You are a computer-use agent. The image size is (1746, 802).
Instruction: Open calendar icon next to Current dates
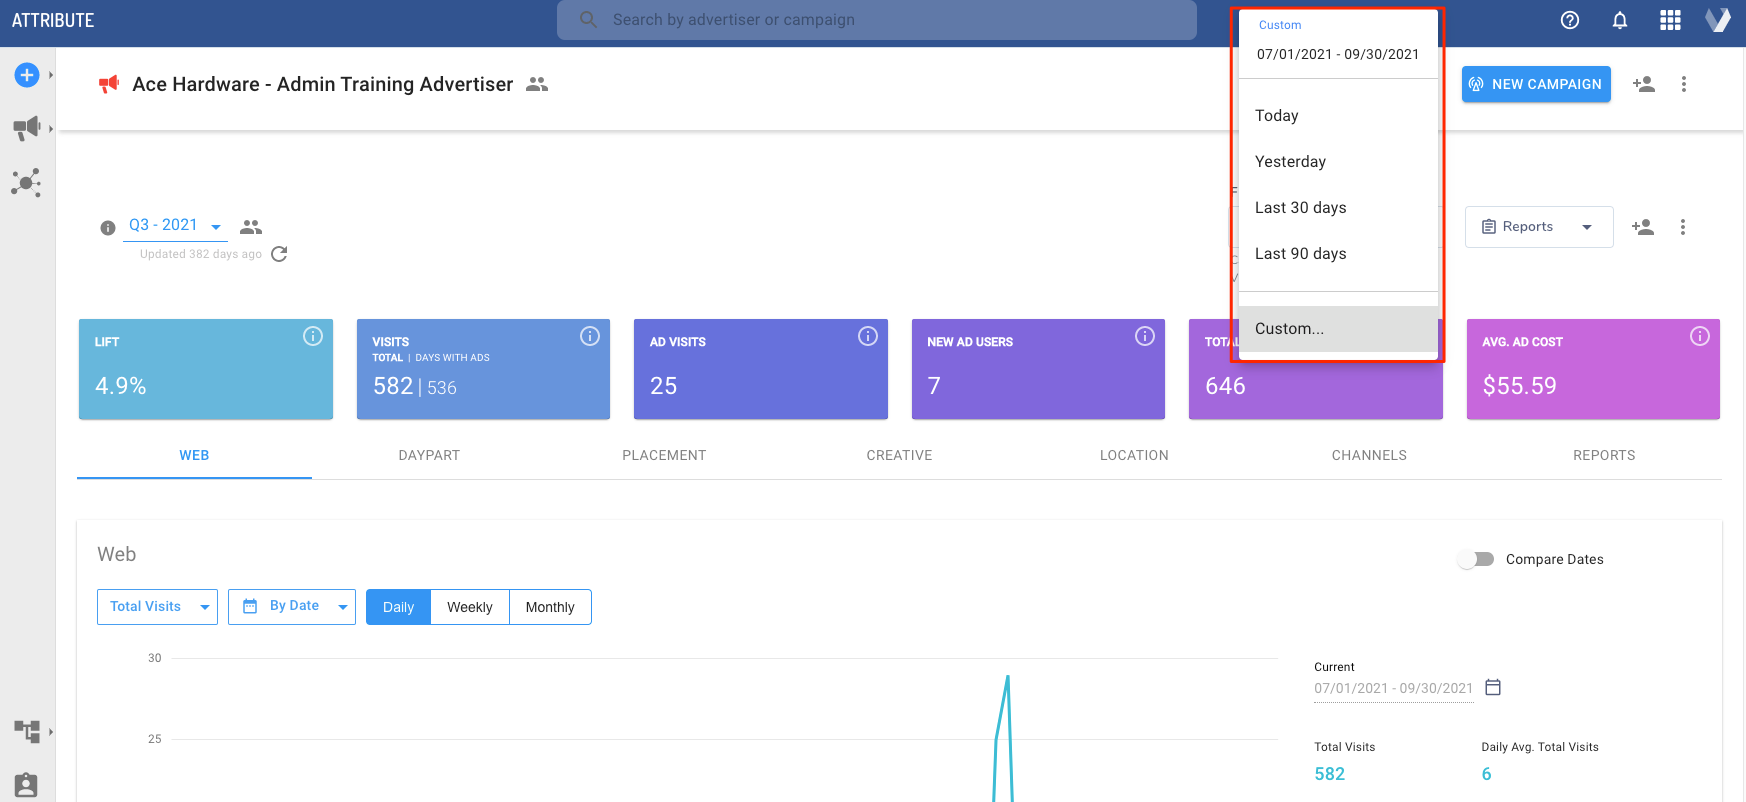[x=1493, y=687]
